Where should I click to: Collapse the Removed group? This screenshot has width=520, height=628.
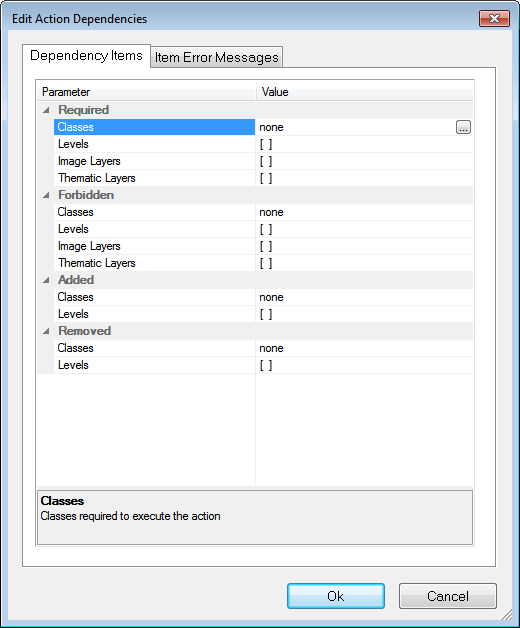pyautogui.click(x=46, y=331)
